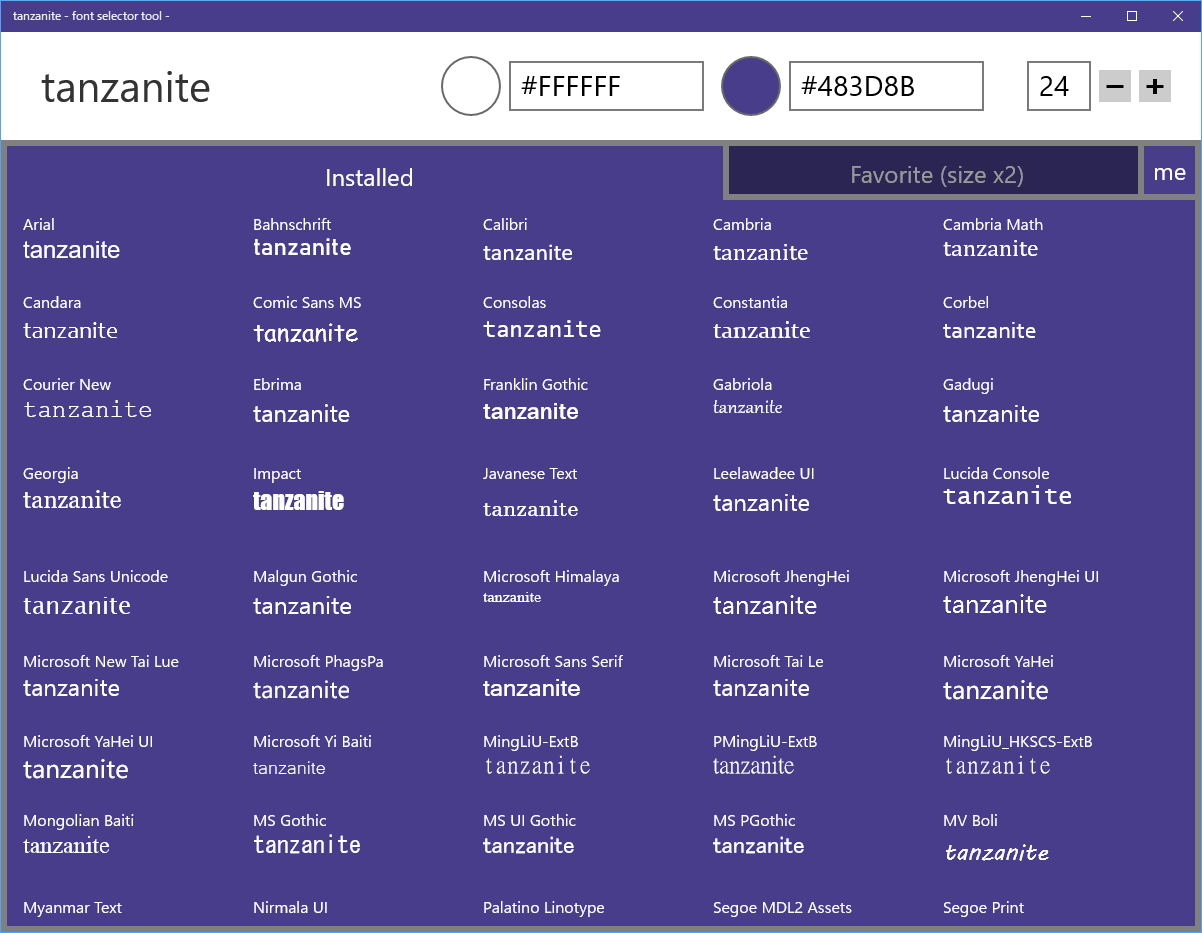The height and width of the screenshot is (933, 1202).
Task: Switch to the Favorite (size x2) tab
Action: click(x=932, y=171)
